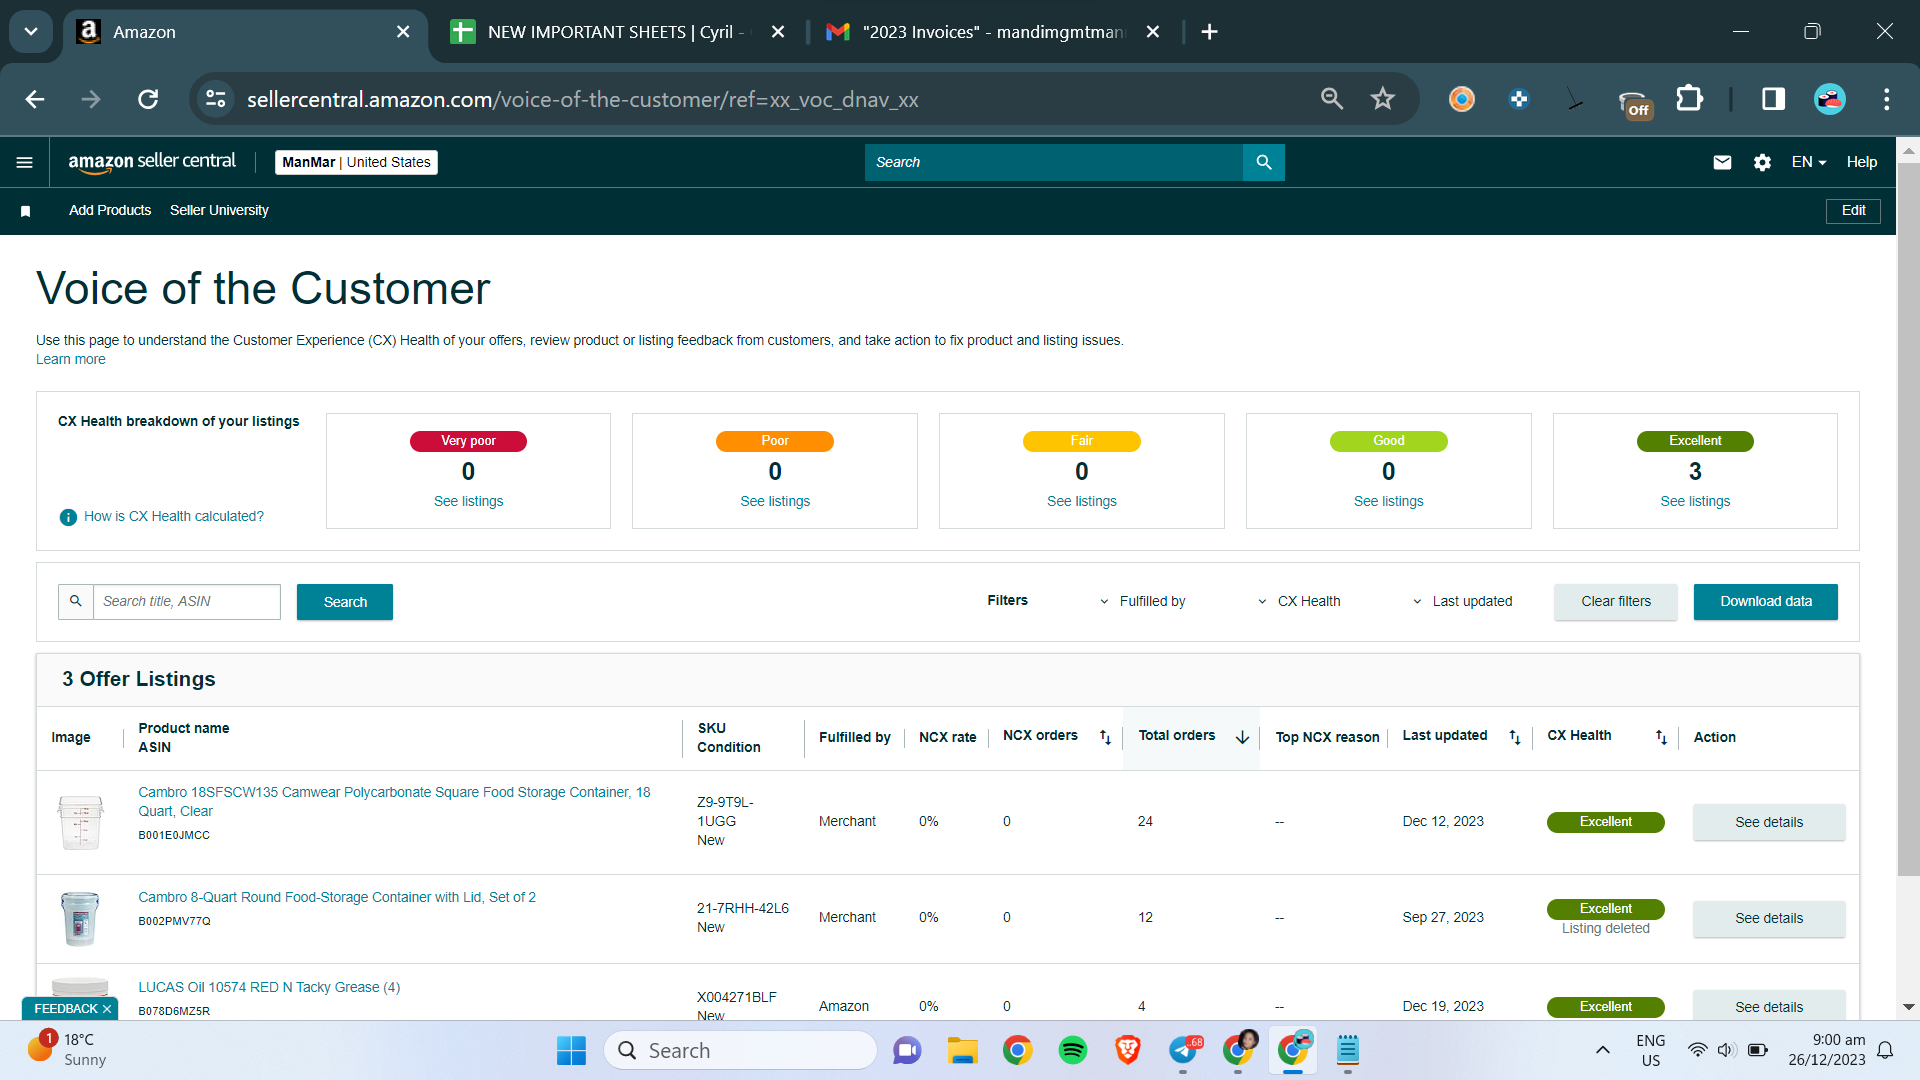Open a new browser tab
Image resolution: width=1920 pixels, height=1080 pixels.
tap(1209, 32)
